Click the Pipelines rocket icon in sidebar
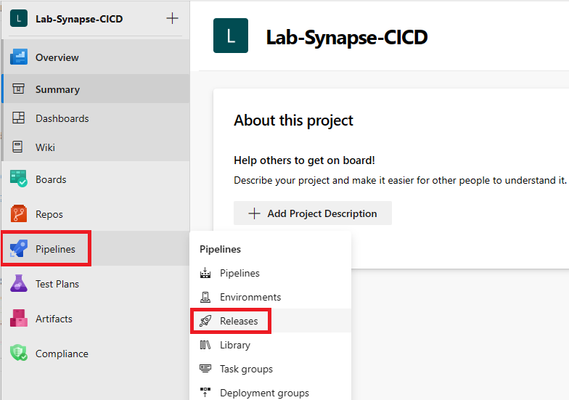The image size is (569, 400). click(19, 248)
